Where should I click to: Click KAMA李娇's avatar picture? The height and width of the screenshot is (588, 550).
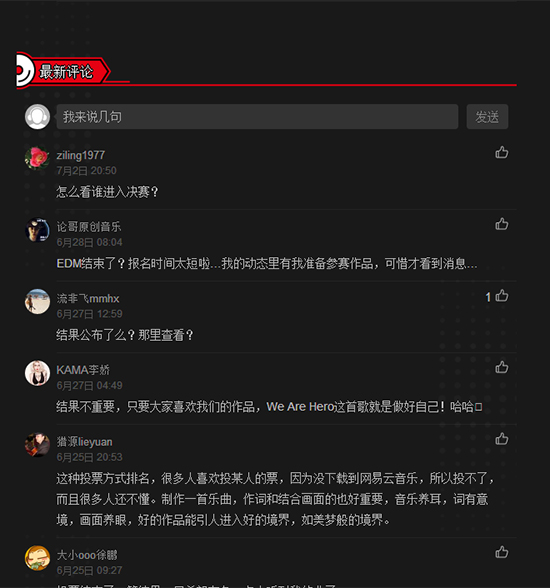[37, 373]
